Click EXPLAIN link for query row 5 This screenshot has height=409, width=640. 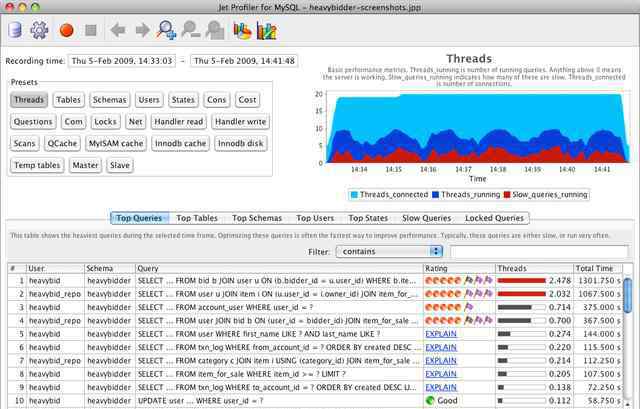pyautogui.click(x=441, y=334)
